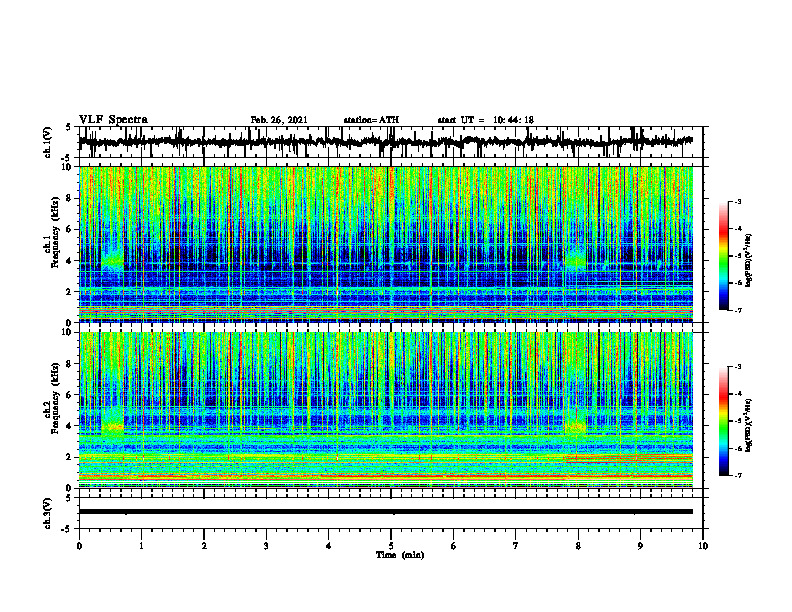Click the "-5" tick on ch.3(V) axis
Viewport: 792px width, 612px height.
[67, 529]
